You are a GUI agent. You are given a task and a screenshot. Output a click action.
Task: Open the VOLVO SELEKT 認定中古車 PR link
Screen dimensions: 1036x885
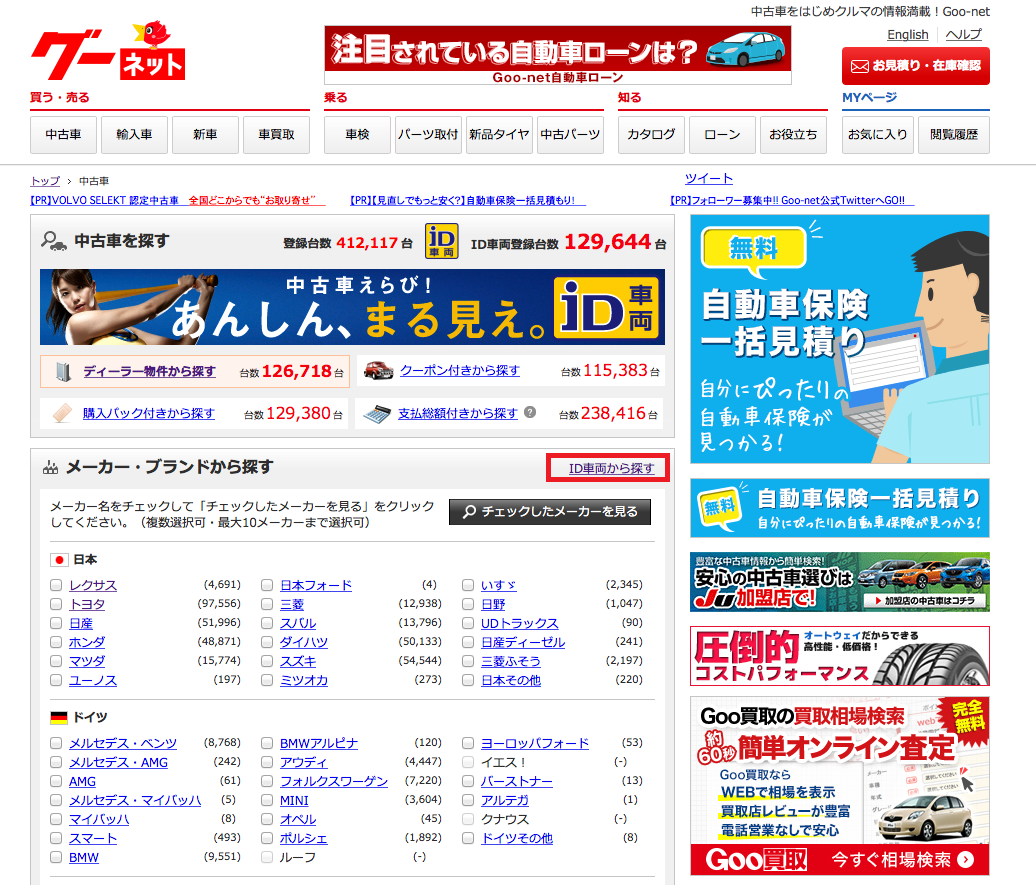(x=178, y=200)
